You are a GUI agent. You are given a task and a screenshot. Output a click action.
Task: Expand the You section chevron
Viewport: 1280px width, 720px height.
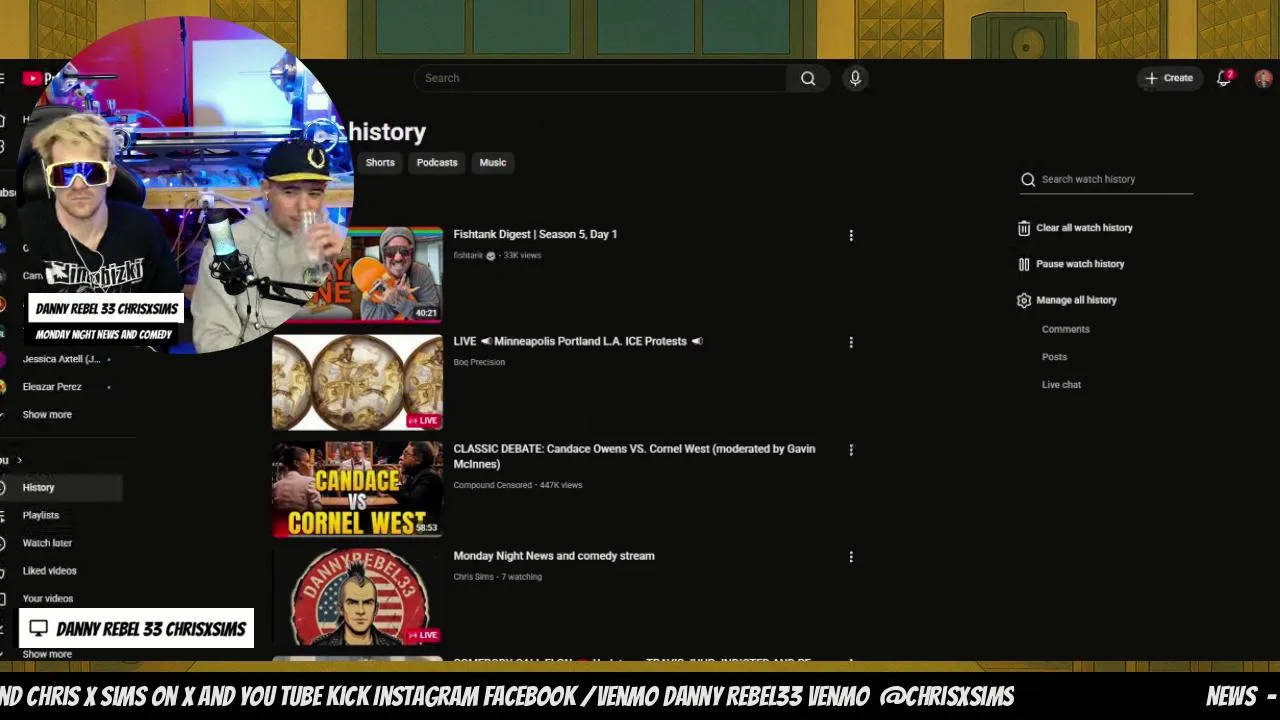(x=19, y=460)
